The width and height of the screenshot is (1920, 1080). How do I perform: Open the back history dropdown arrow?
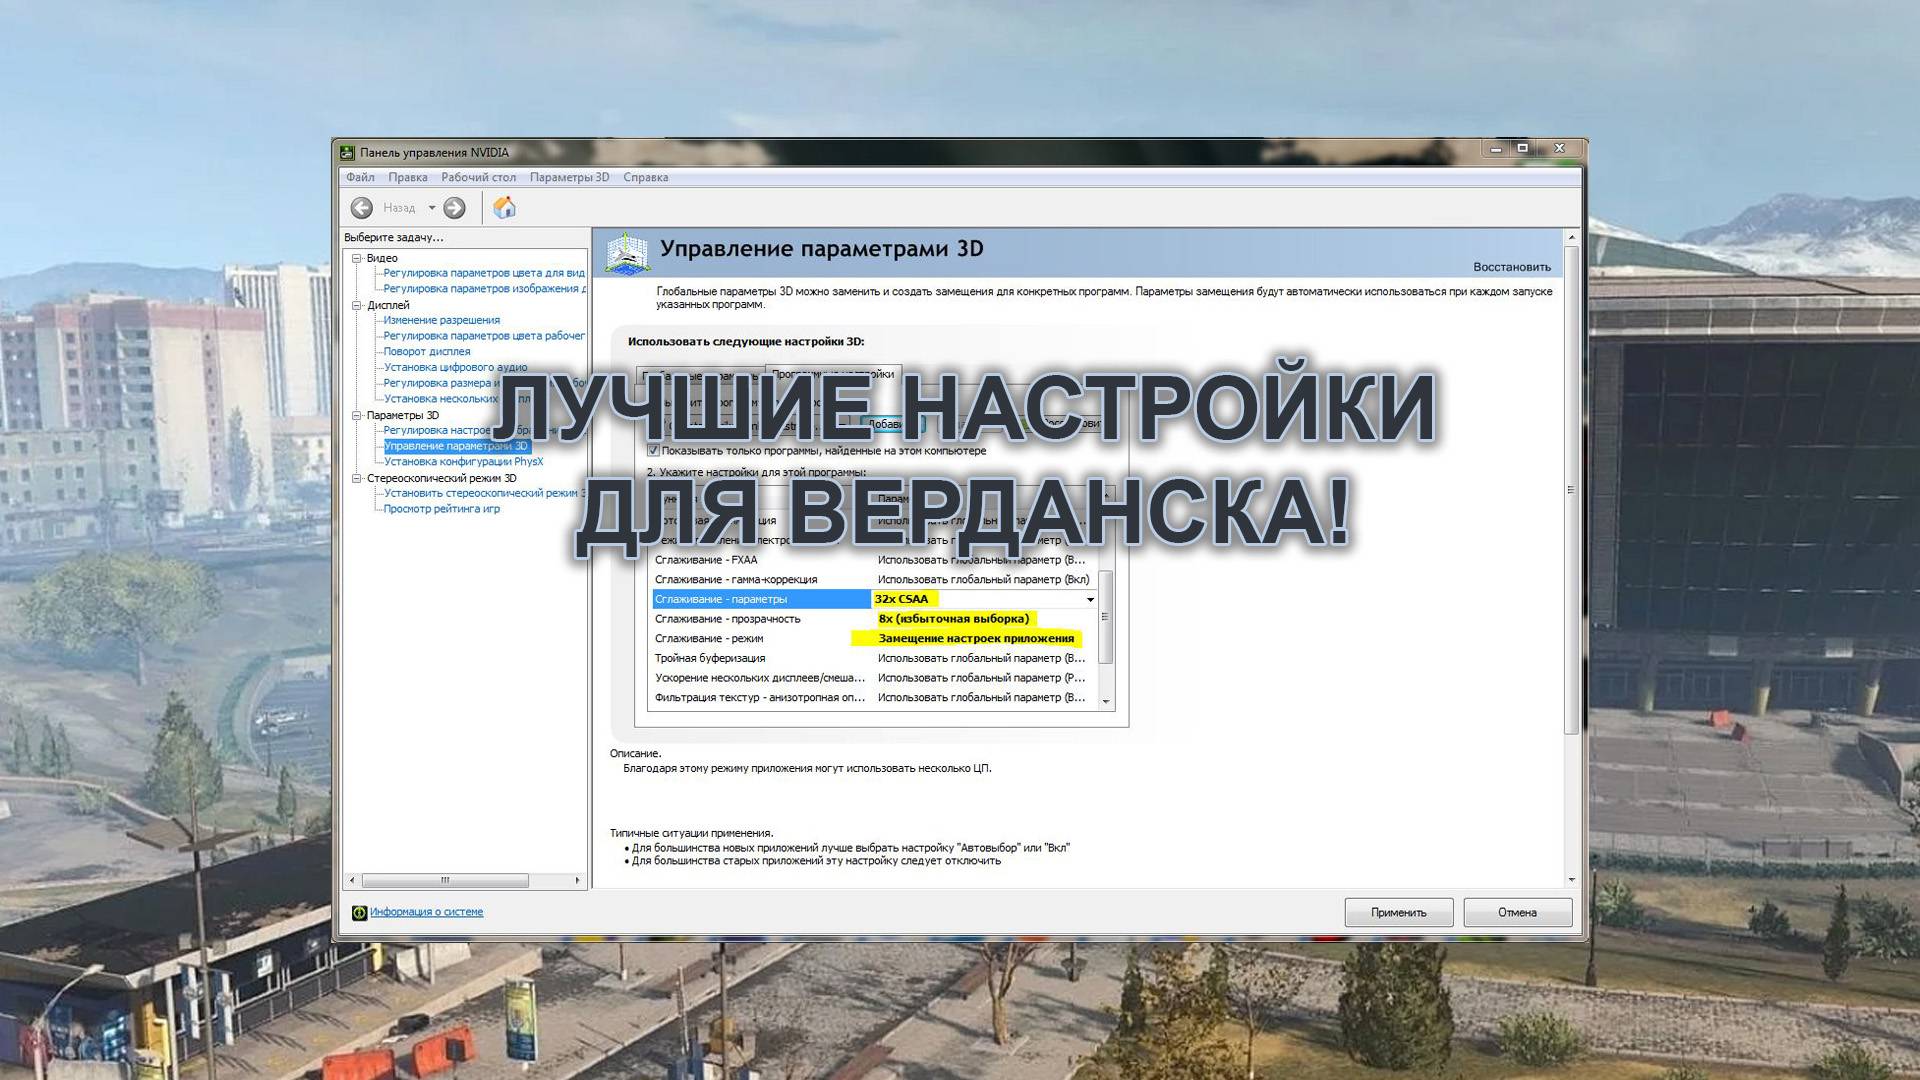pos(432,208)
